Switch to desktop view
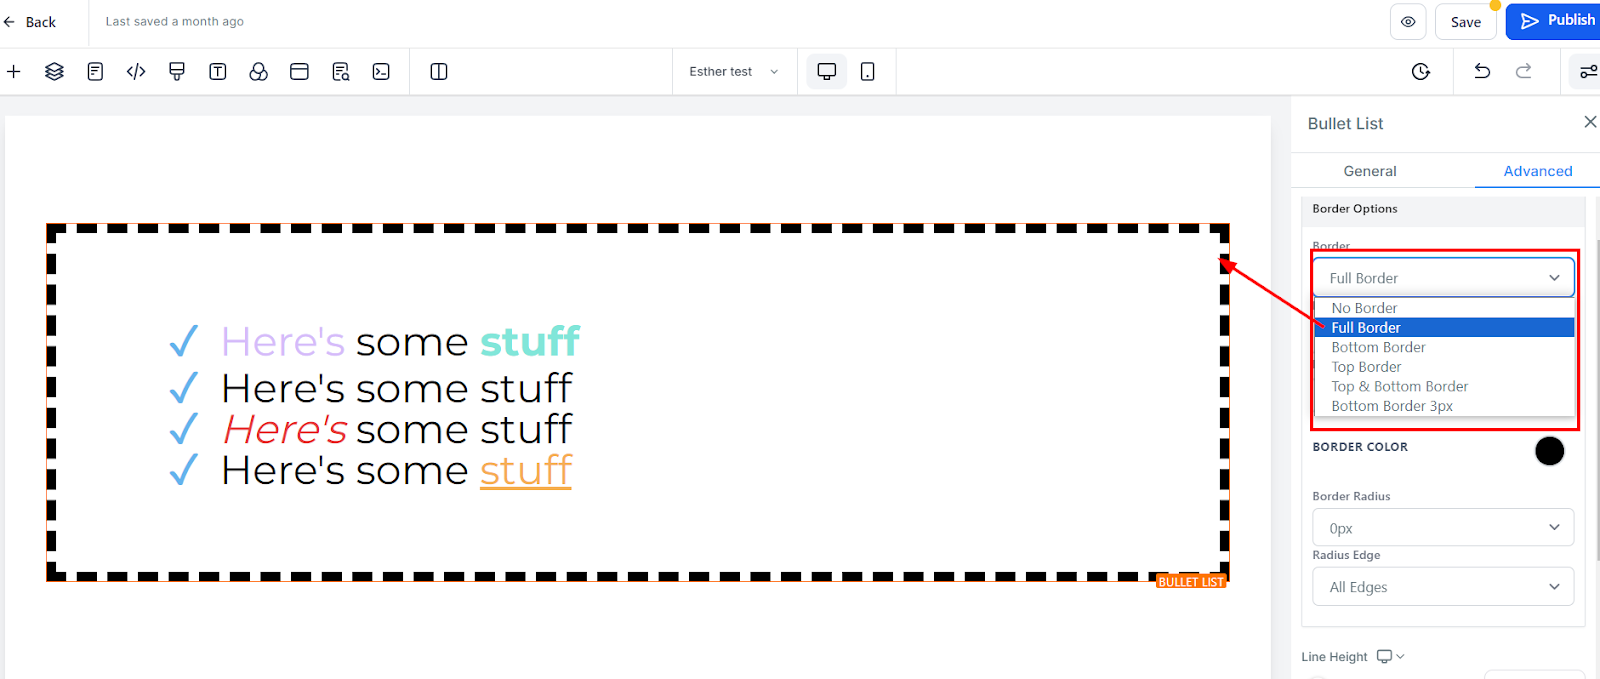1600x679 pixels. (827, 71)
